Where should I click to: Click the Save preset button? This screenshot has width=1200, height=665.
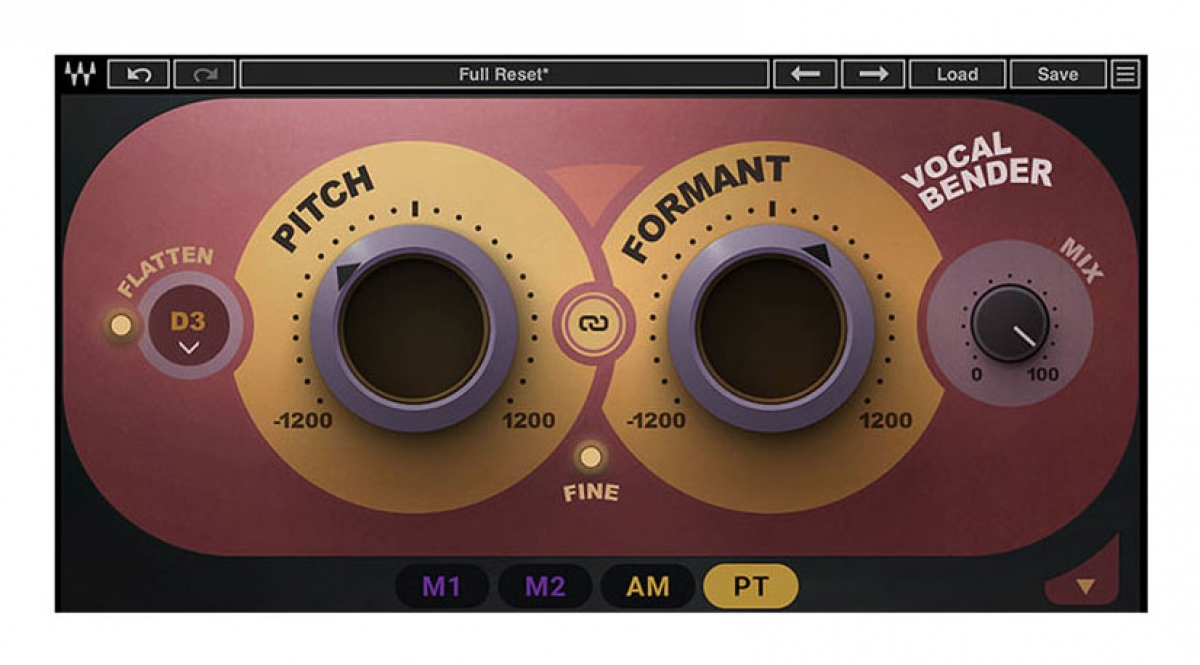1058,75
